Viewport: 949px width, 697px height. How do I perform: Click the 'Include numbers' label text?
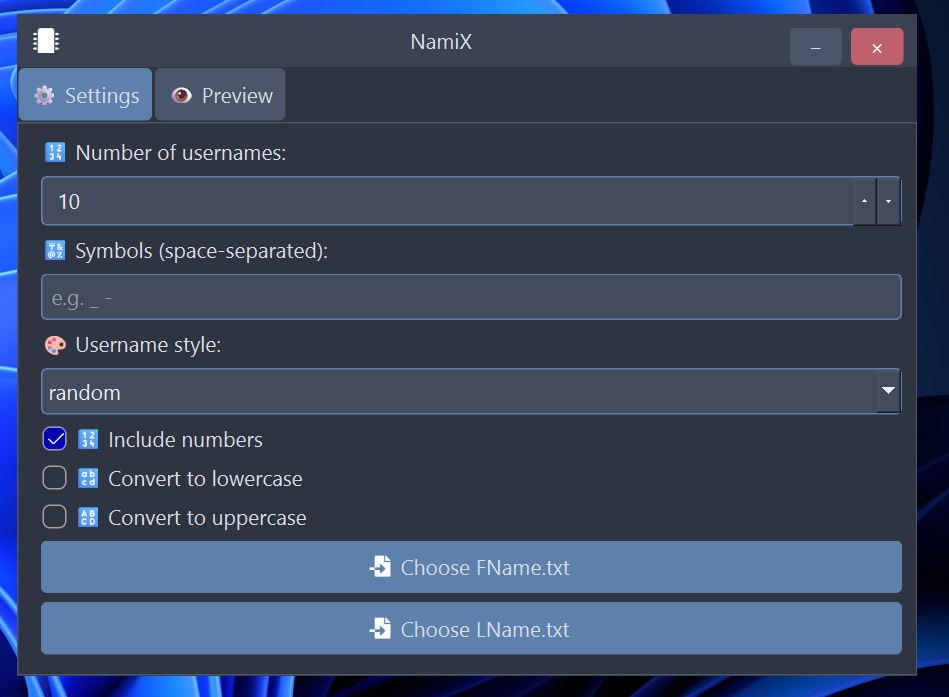pos(185,440)
